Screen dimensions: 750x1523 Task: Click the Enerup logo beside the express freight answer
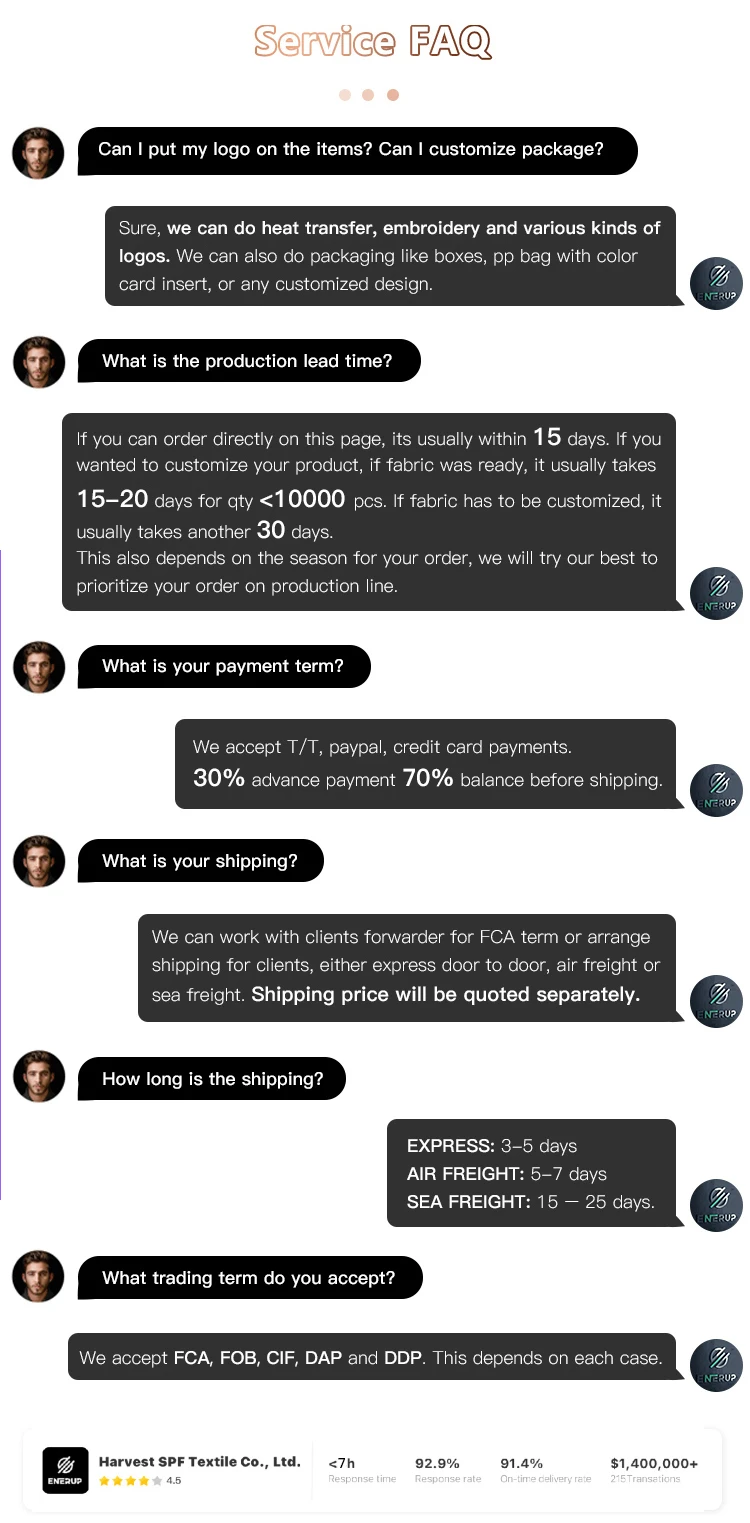(716, 1205)
